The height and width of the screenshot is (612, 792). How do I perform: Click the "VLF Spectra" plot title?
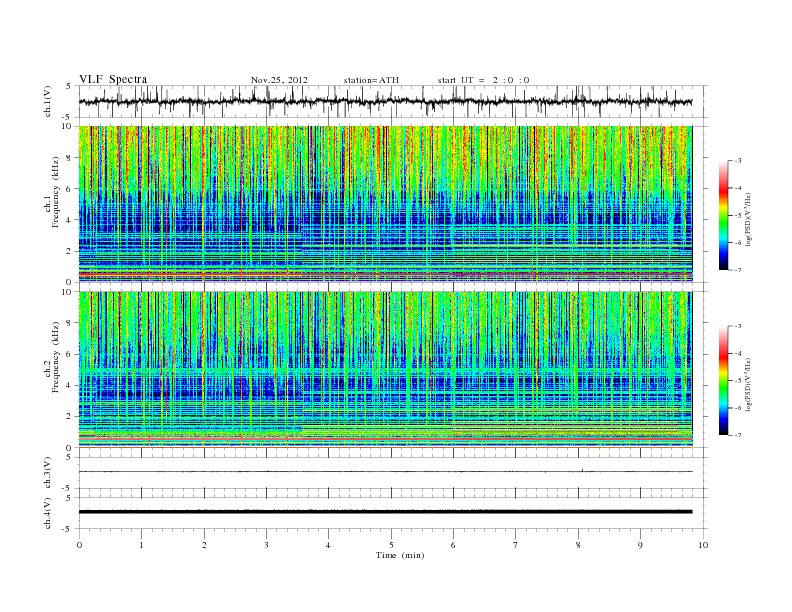coord(113,79)
